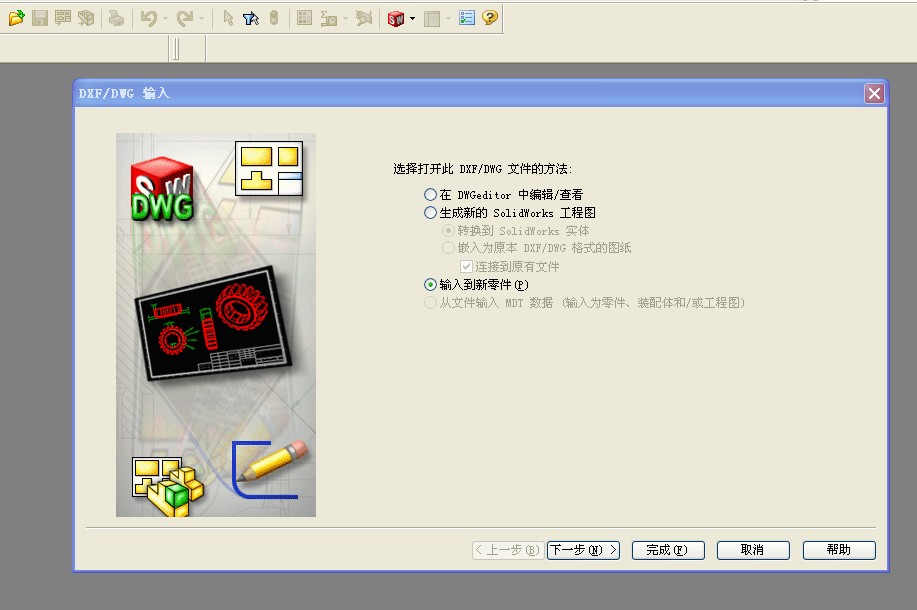Click the Save floppy disk icon

pos(40,18)
